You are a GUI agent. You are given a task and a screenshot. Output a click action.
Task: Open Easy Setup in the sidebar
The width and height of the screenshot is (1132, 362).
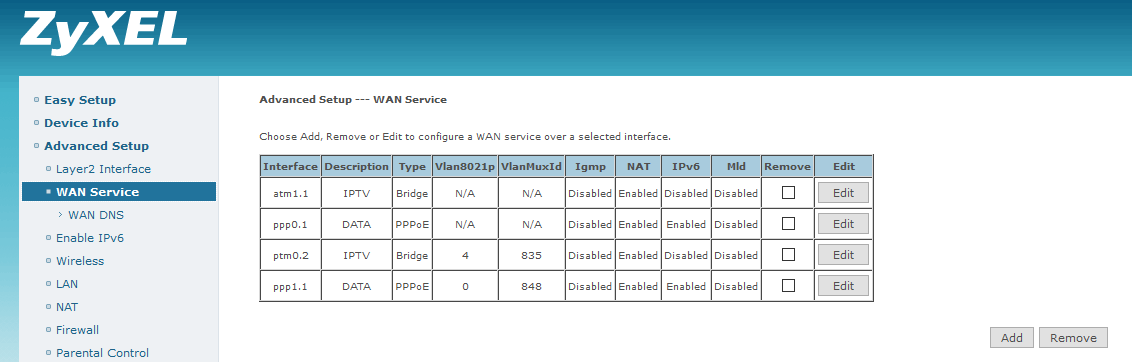coord(80,100)
